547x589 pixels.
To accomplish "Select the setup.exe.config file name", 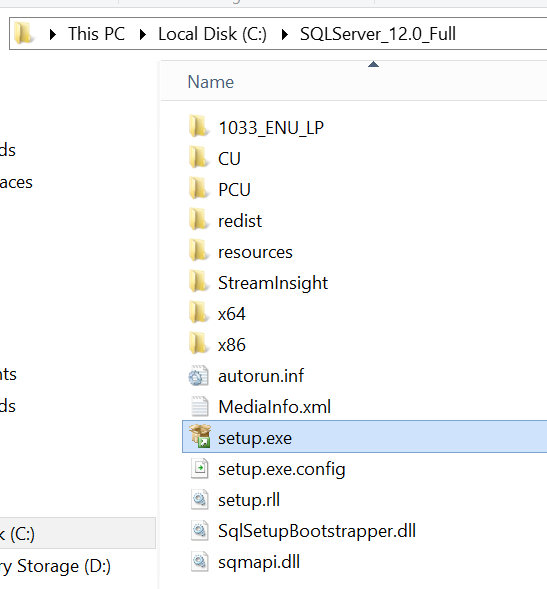I will [x=281, y=470].
